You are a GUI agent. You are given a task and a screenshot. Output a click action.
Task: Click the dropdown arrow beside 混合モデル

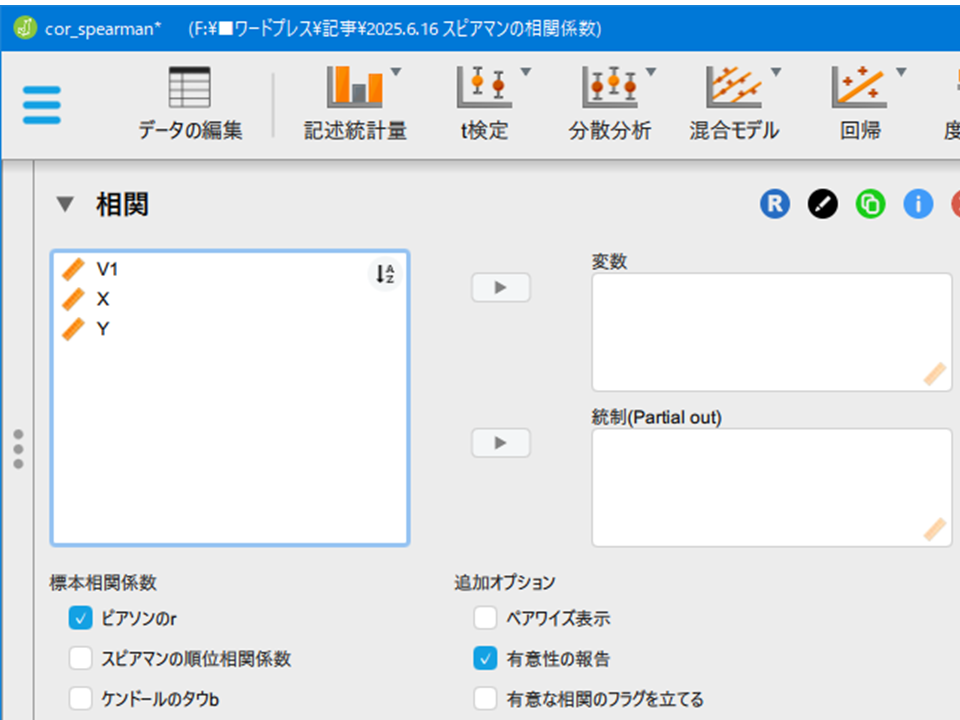coord(776,72)
